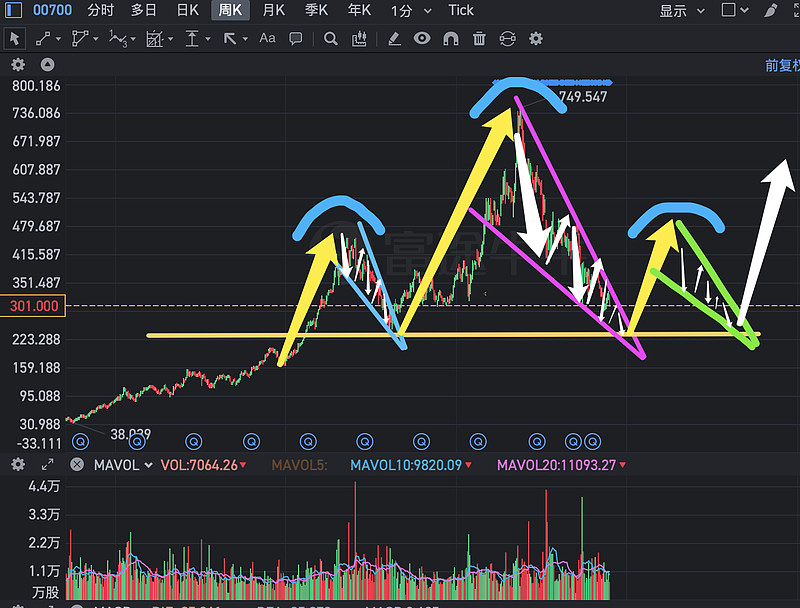The image size is (800, 608).
Task: Open the text annotation tool Aa
Action: [266, 38]
